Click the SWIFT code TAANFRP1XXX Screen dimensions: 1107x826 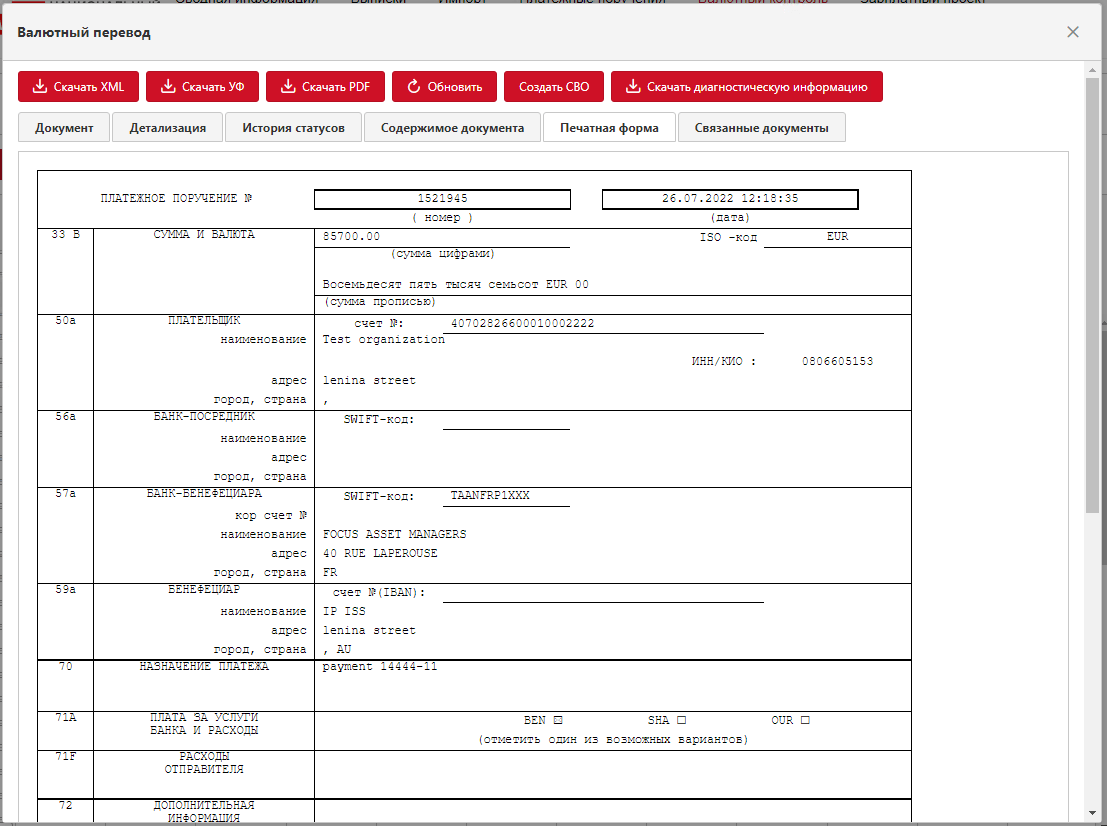pos(490,496)
